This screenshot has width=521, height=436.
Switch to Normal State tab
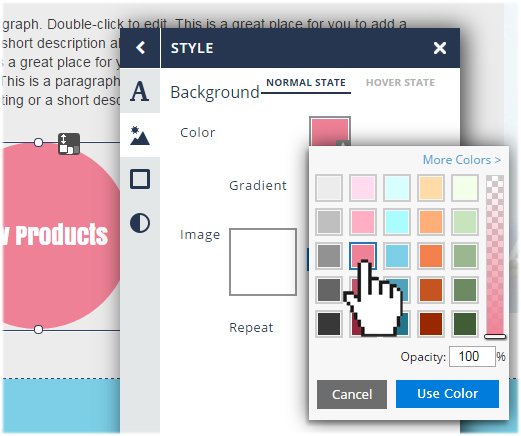coord(306,83)
